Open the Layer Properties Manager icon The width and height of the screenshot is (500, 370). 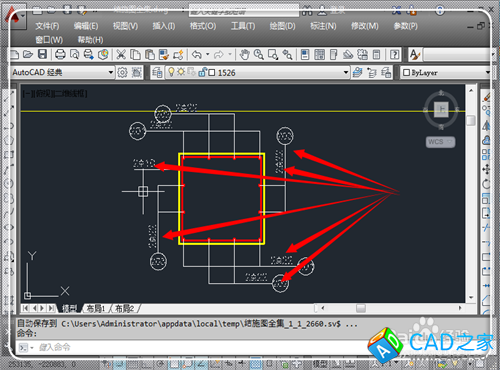(x=157, y=72)
